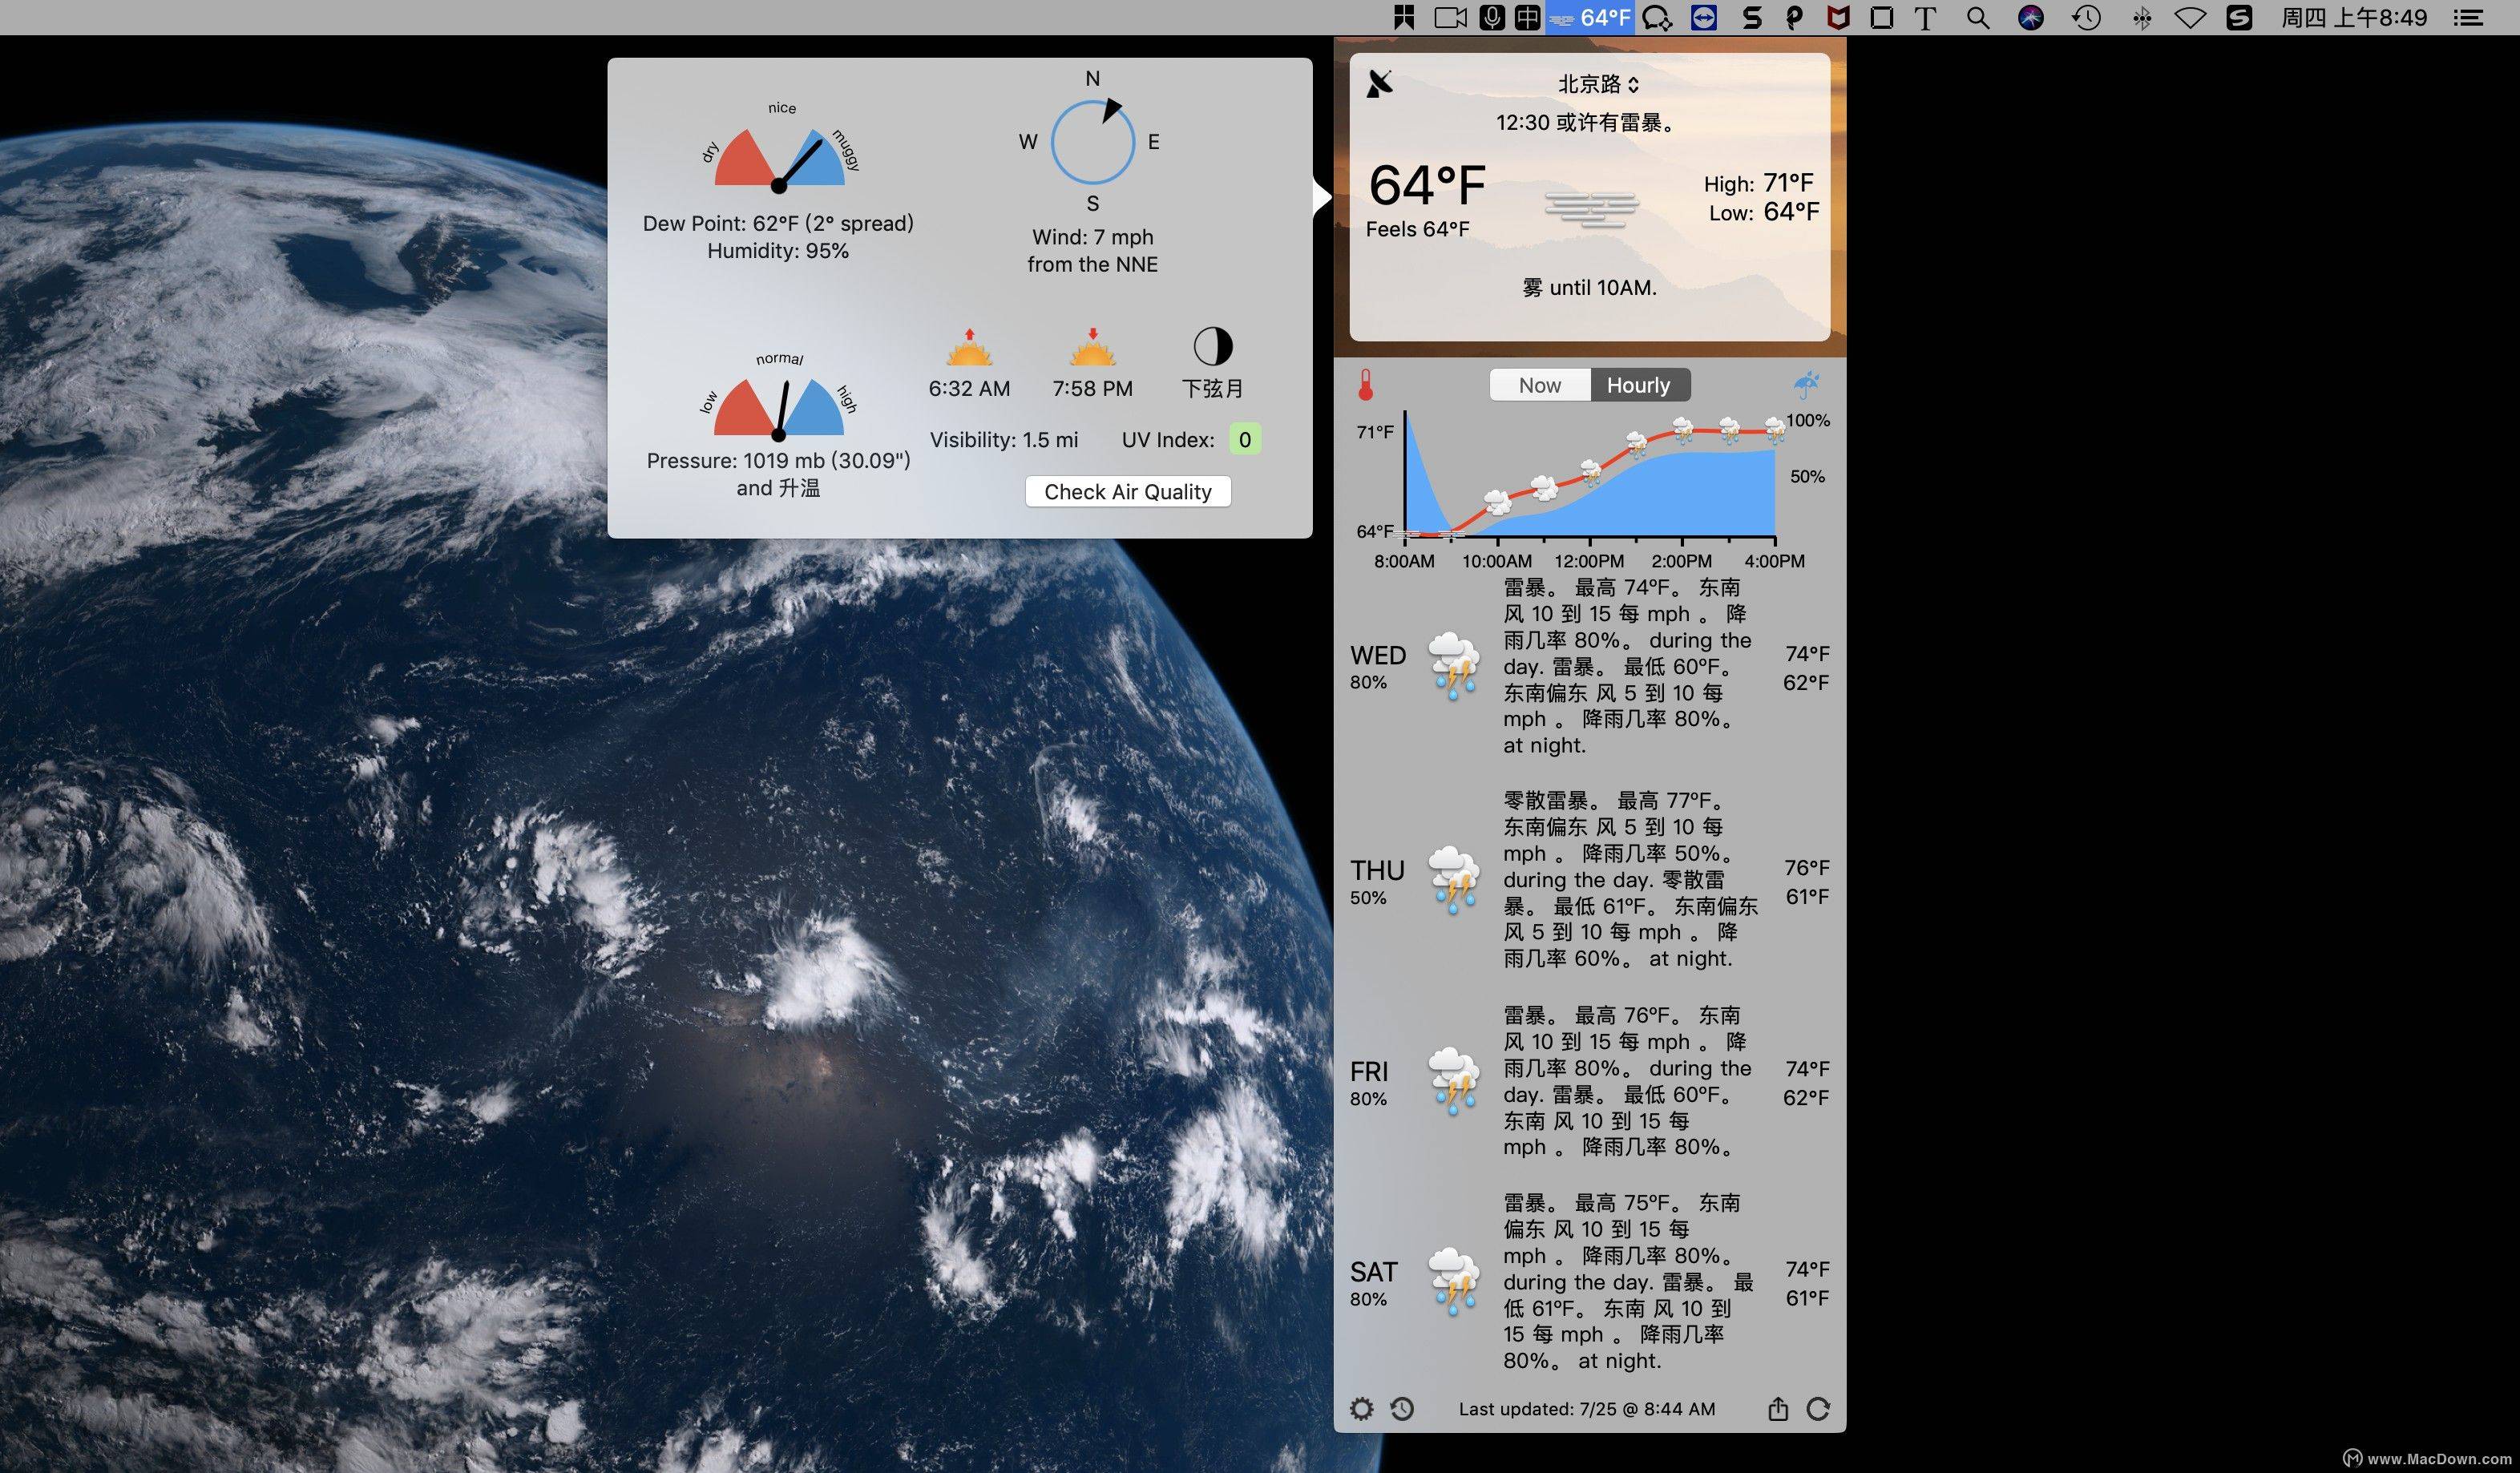Click the 周四 上午8:49 clock
The width and height of the screenshot is (2520, 1473).
point(2355,18)
